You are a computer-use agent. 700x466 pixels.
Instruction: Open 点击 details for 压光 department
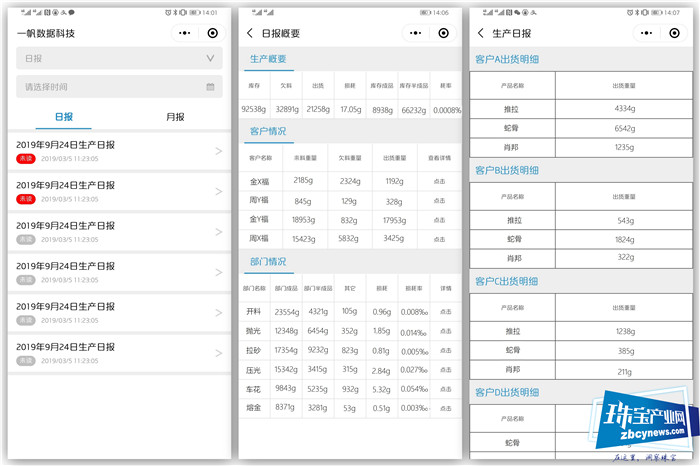pyautogui.click(x=446, y=370)
